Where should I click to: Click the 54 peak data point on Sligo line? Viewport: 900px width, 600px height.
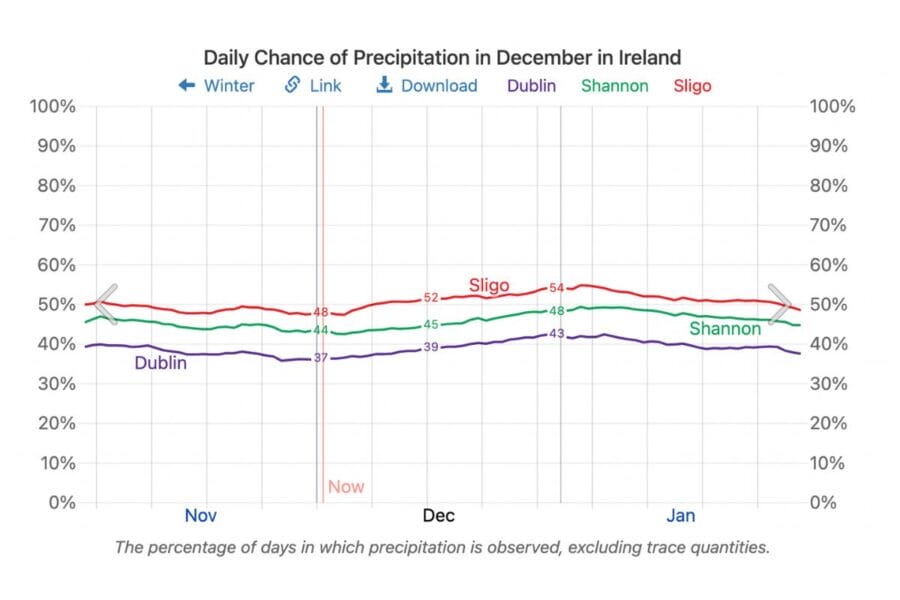pyautogui.click(x=558, y=289)
